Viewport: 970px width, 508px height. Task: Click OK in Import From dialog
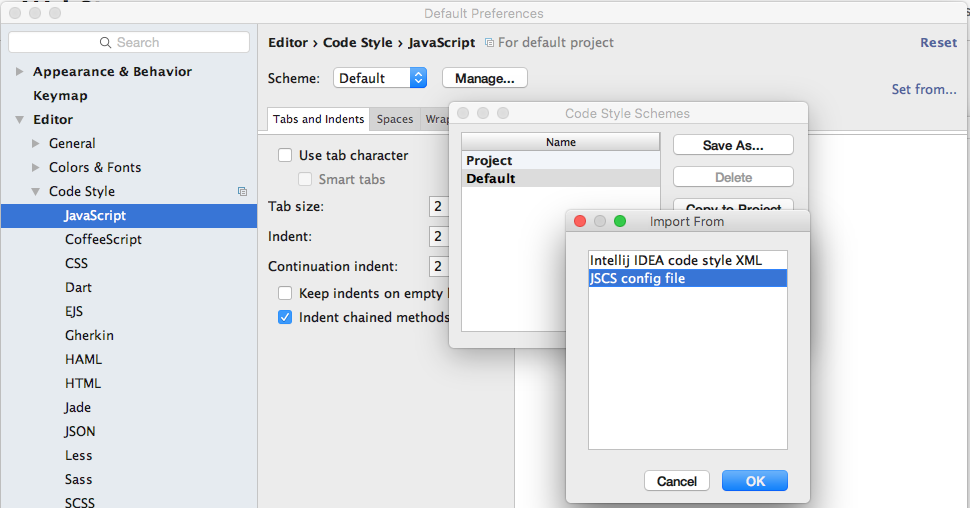click(x=755, y=481)
